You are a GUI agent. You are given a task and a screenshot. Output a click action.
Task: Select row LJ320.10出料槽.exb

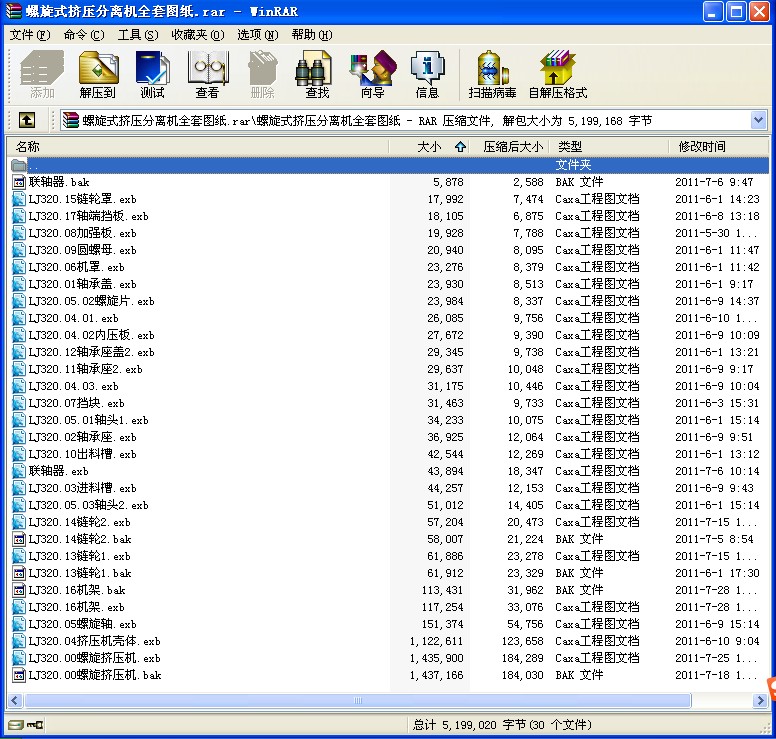click(x=390, y=454)
